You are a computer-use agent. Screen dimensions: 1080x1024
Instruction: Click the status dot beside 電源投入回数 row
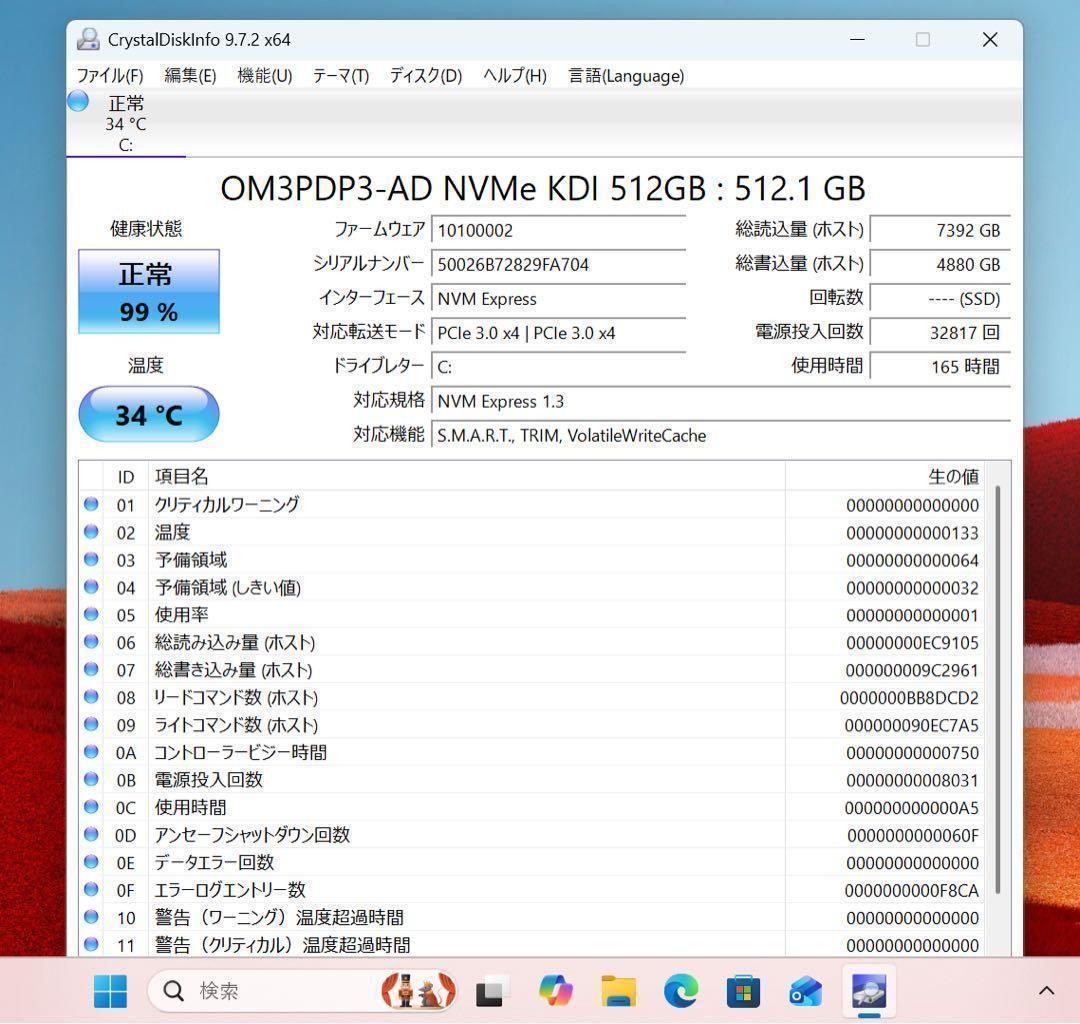(x=91, y=779)
